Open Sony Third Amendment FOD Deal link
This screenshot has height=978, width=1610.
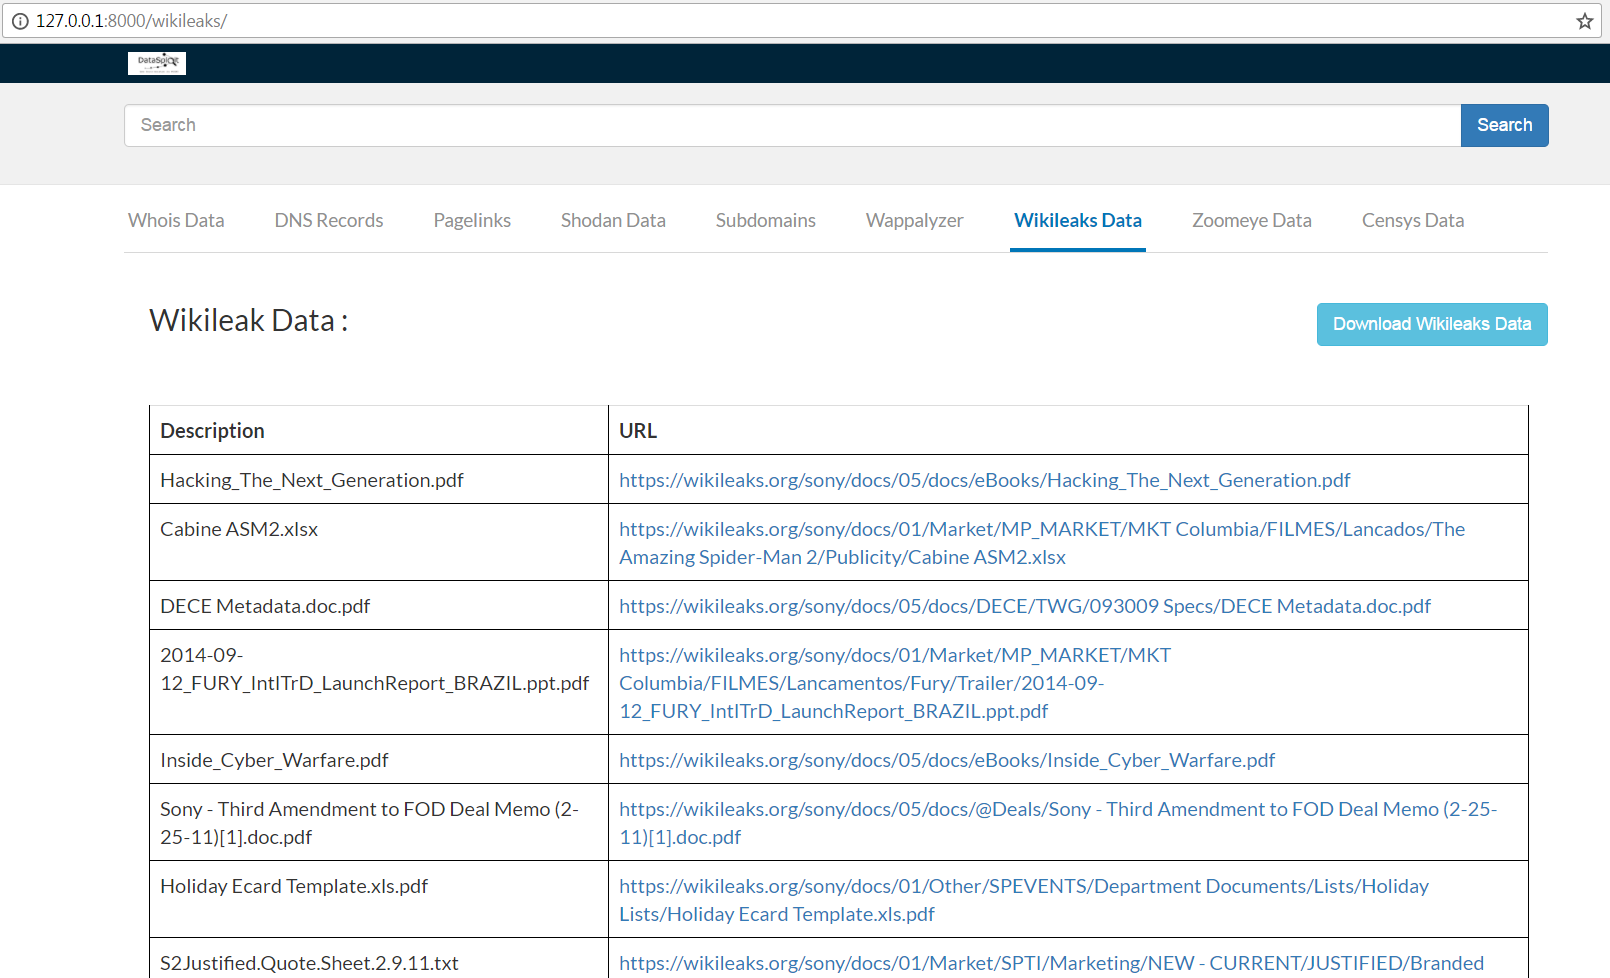pyautogui.click(x=1058, y=823)
